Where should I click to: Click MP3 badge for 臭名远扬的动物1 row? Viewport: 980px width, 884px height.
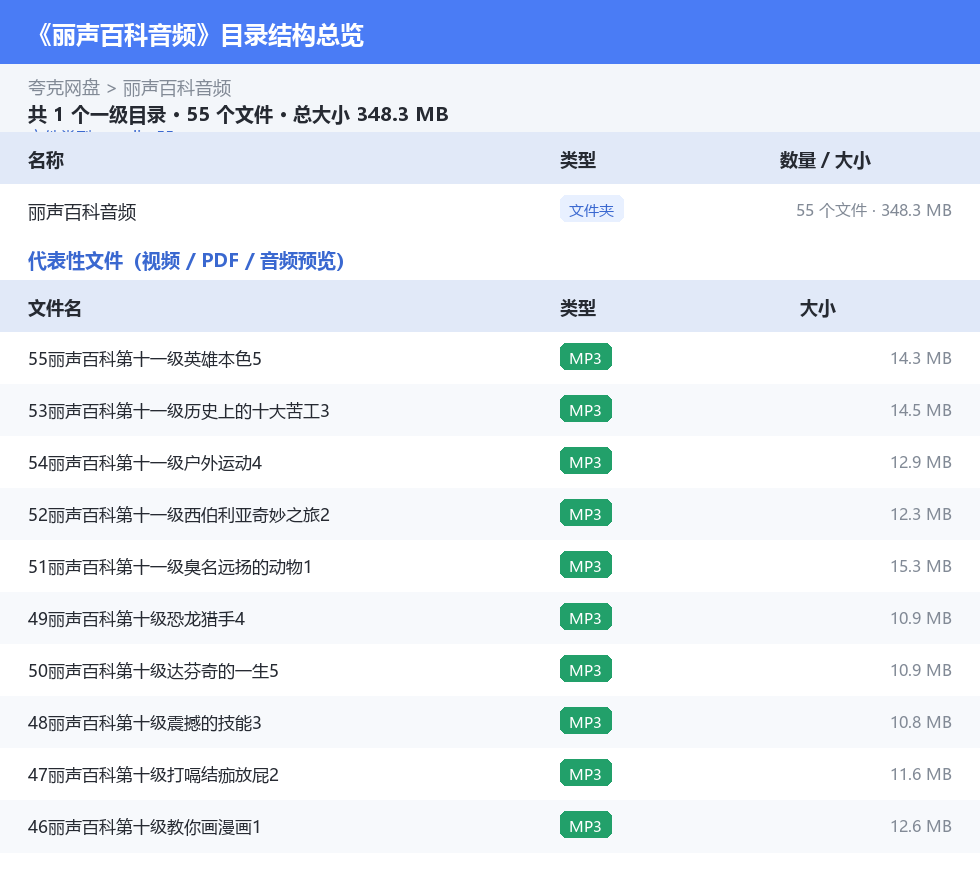(586, 565)
